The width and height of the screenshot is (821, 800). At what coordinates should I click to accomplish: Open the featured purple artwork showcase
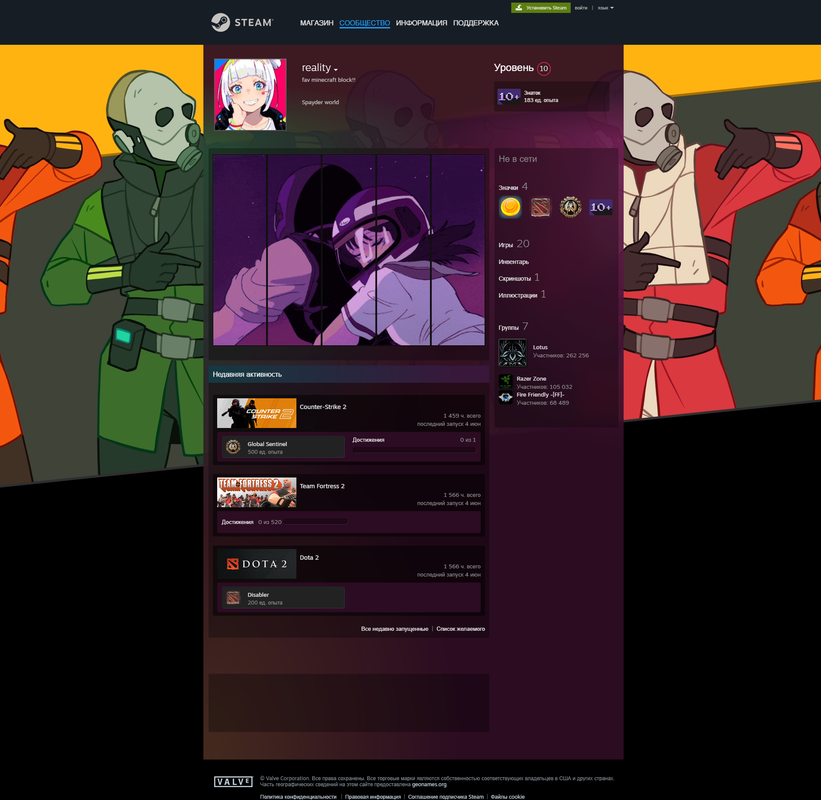pyautogui.click(x=349, y=250)
